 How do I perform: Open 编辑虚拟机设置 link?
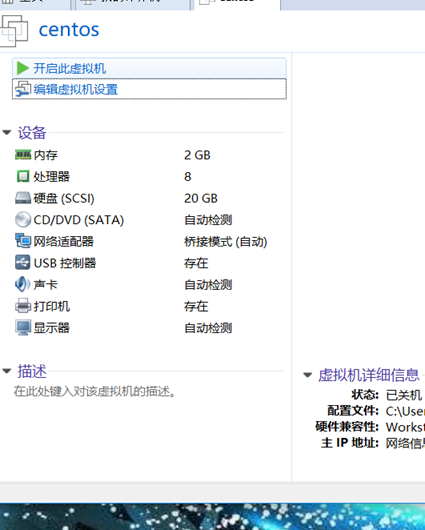coord(149,89)
